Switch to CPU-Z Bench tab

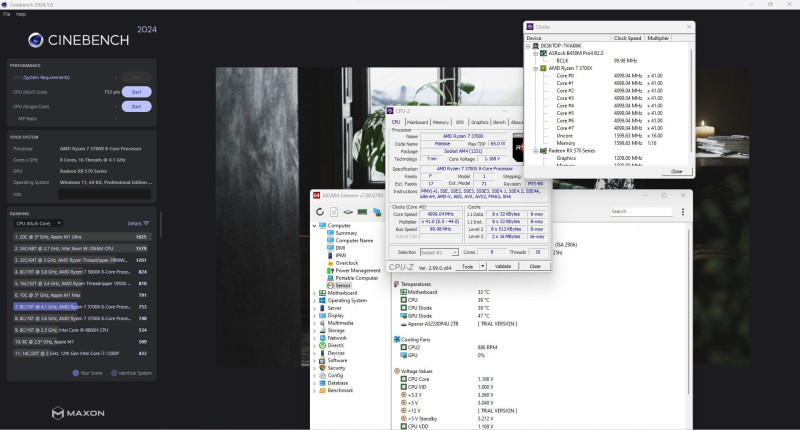(499, 122)
